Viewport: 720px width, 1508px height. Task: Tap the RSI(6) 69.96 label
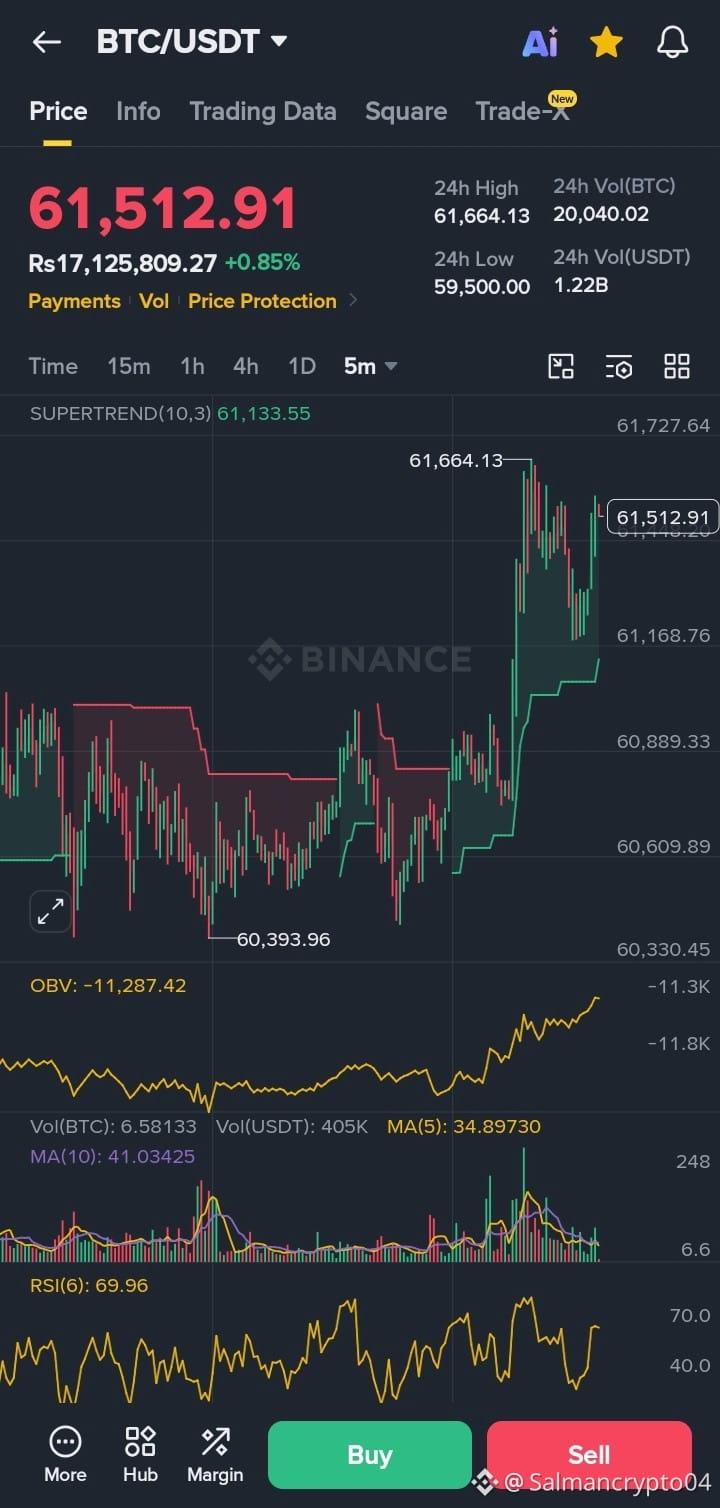pyautogui.click(x=89, y=1285)
